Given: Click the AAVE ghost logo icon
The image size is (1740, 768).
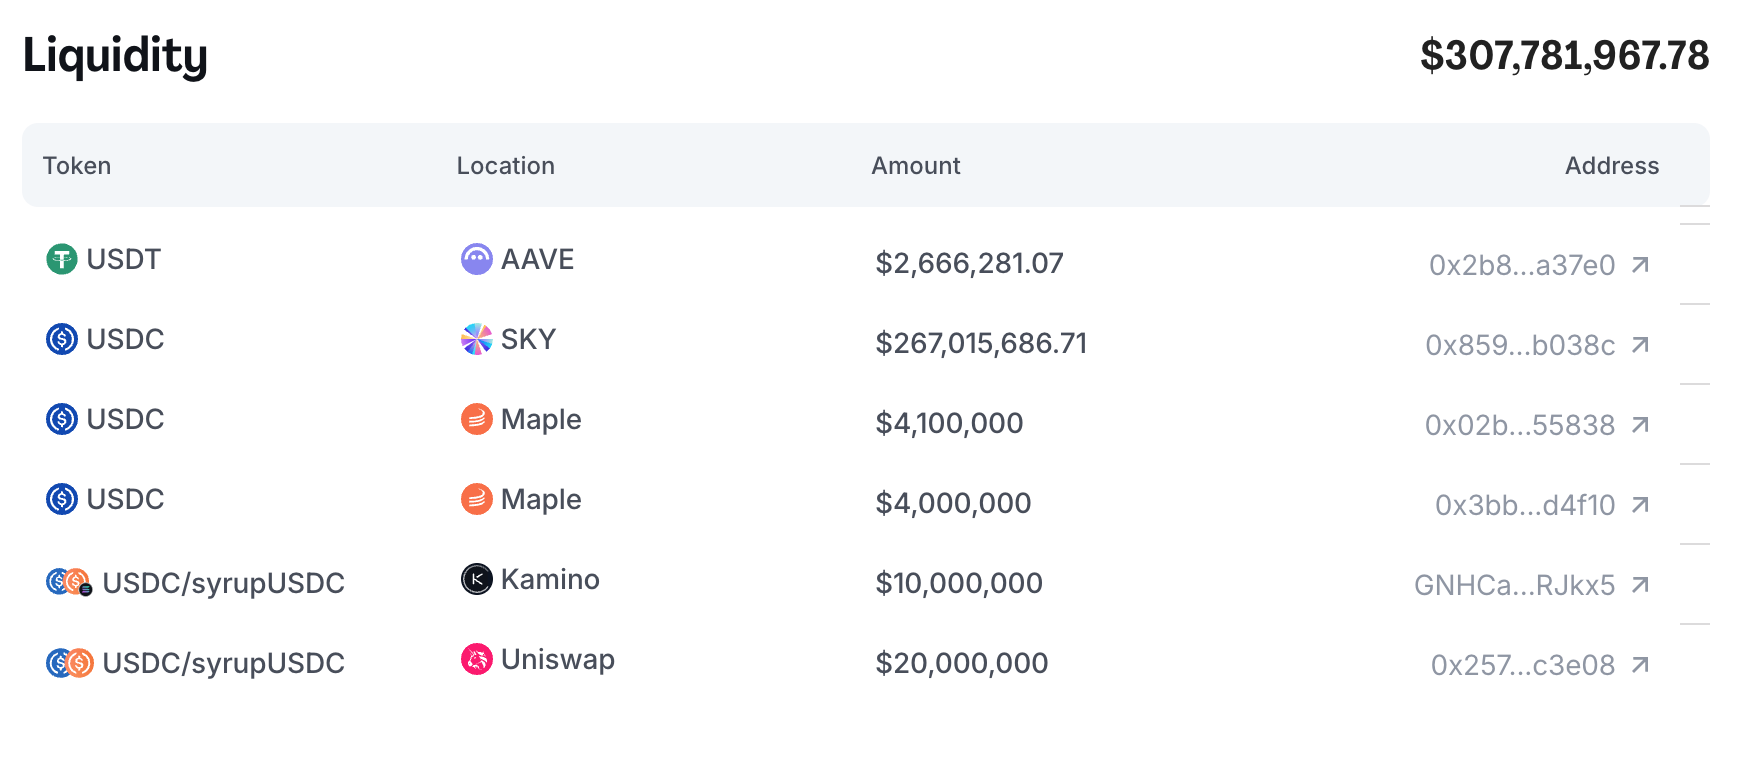Looking at the screenshot, I should tap(476, 260).
